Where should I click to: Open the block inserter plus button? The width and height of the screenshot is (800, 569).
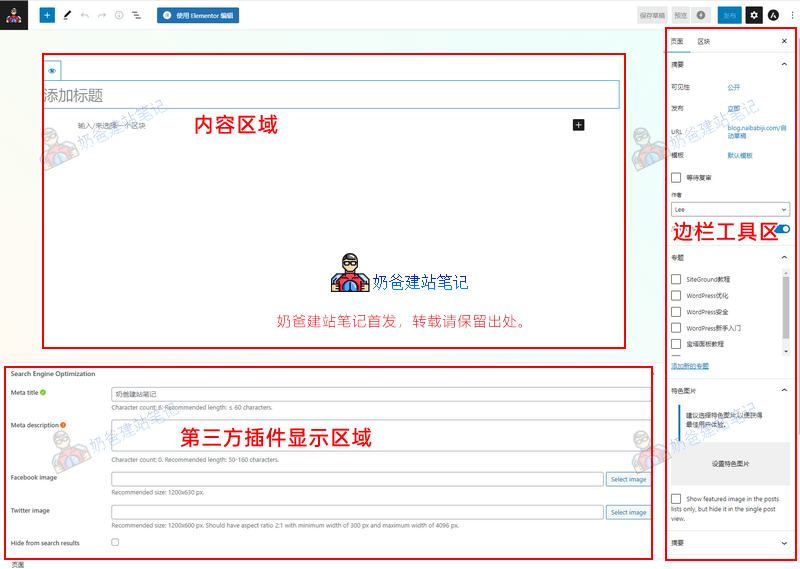point(47,15)
